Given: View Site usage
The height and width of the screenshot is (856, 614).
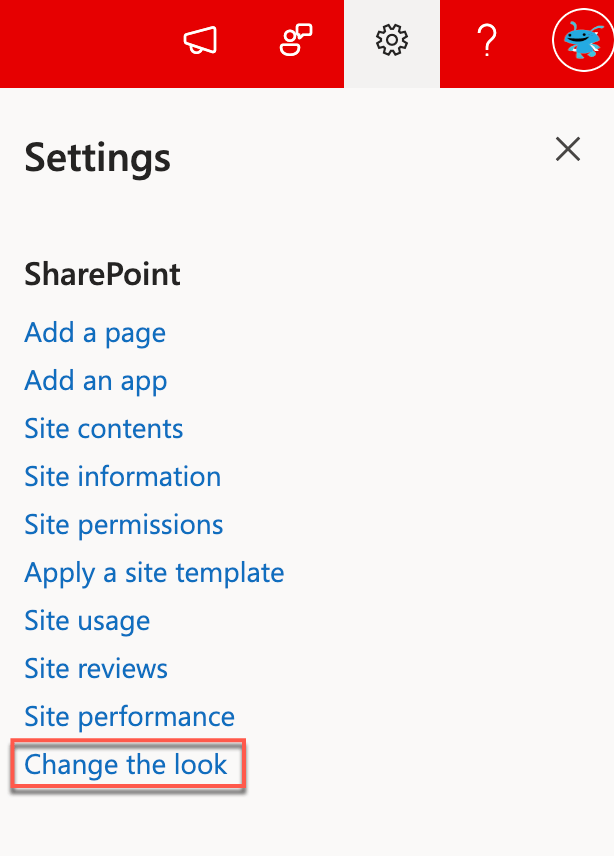Looking at the screenshot, I should 87,621.
